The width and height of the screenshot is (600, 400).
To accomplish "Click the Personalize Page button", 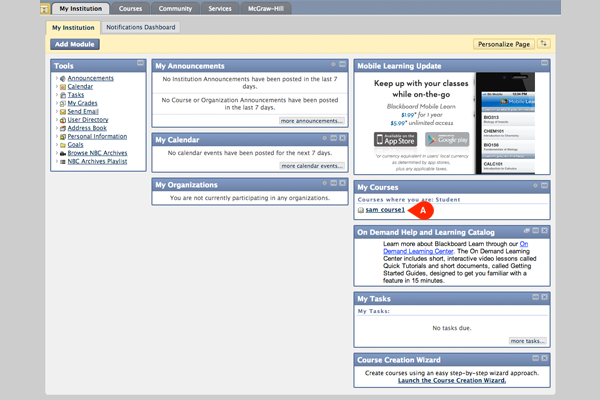I will (503, 44).
